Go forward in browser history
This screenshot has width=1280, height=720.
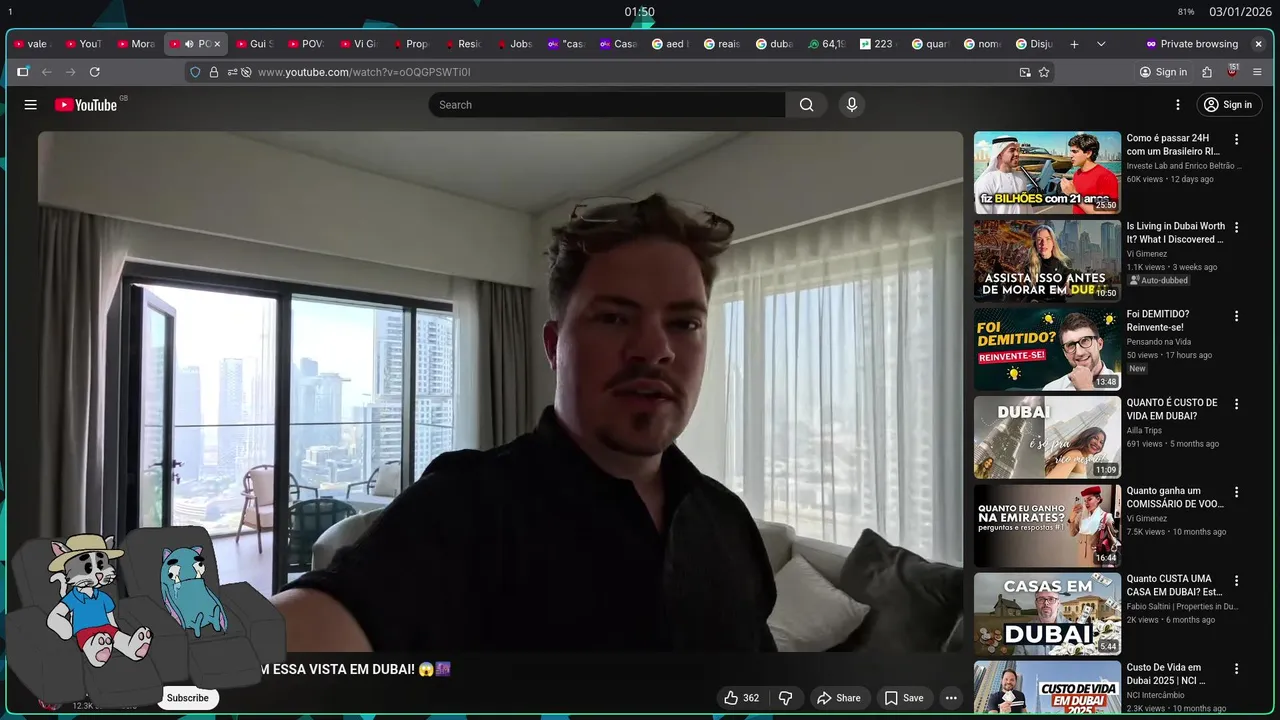click(71, 72)
